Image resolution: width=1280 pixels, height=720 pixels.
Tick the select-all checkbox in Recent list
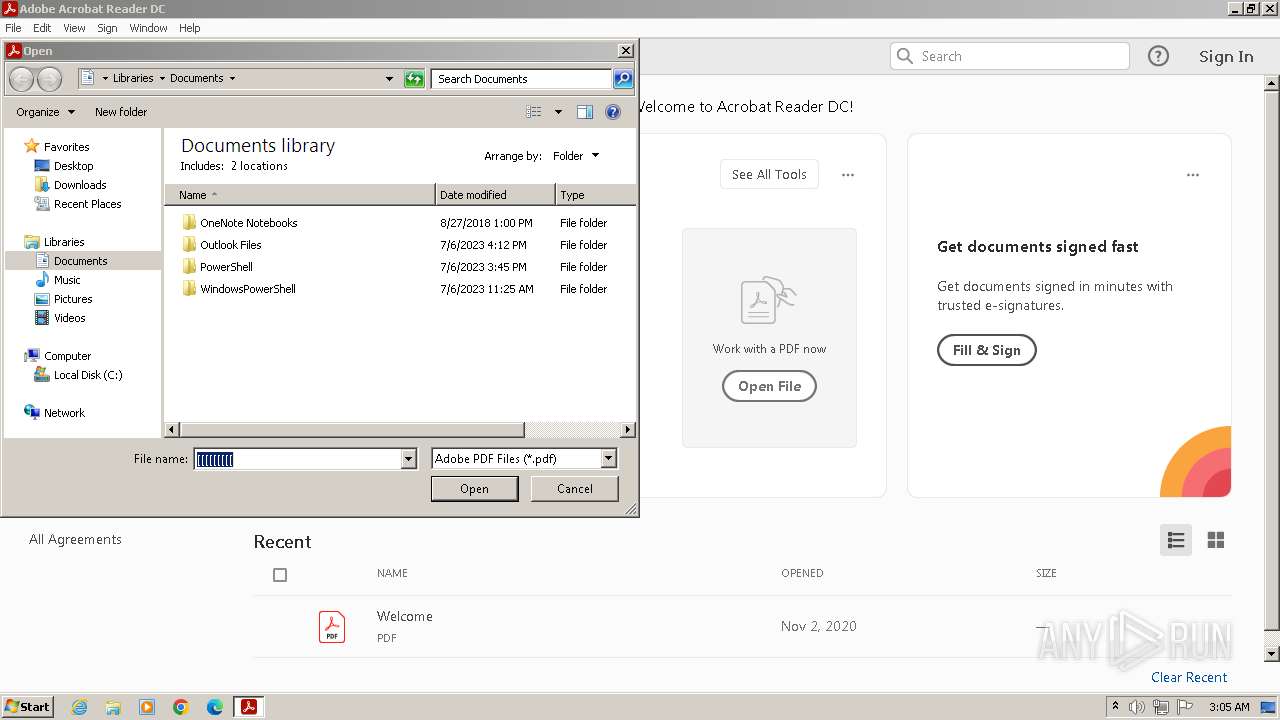point(280,575)
